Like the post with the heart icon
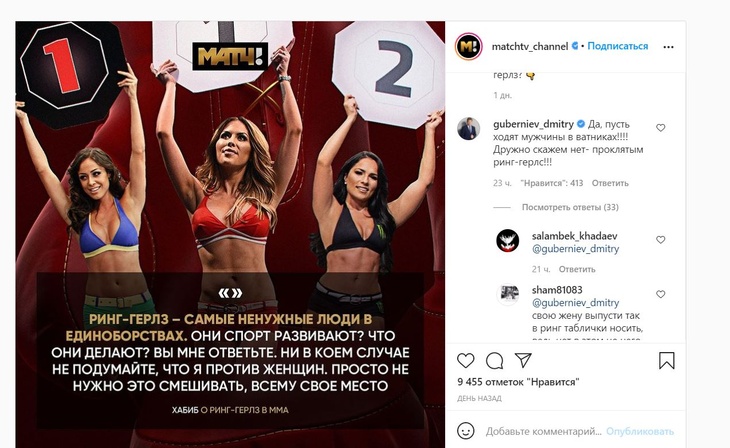730x448 pixels. (465, 361)
